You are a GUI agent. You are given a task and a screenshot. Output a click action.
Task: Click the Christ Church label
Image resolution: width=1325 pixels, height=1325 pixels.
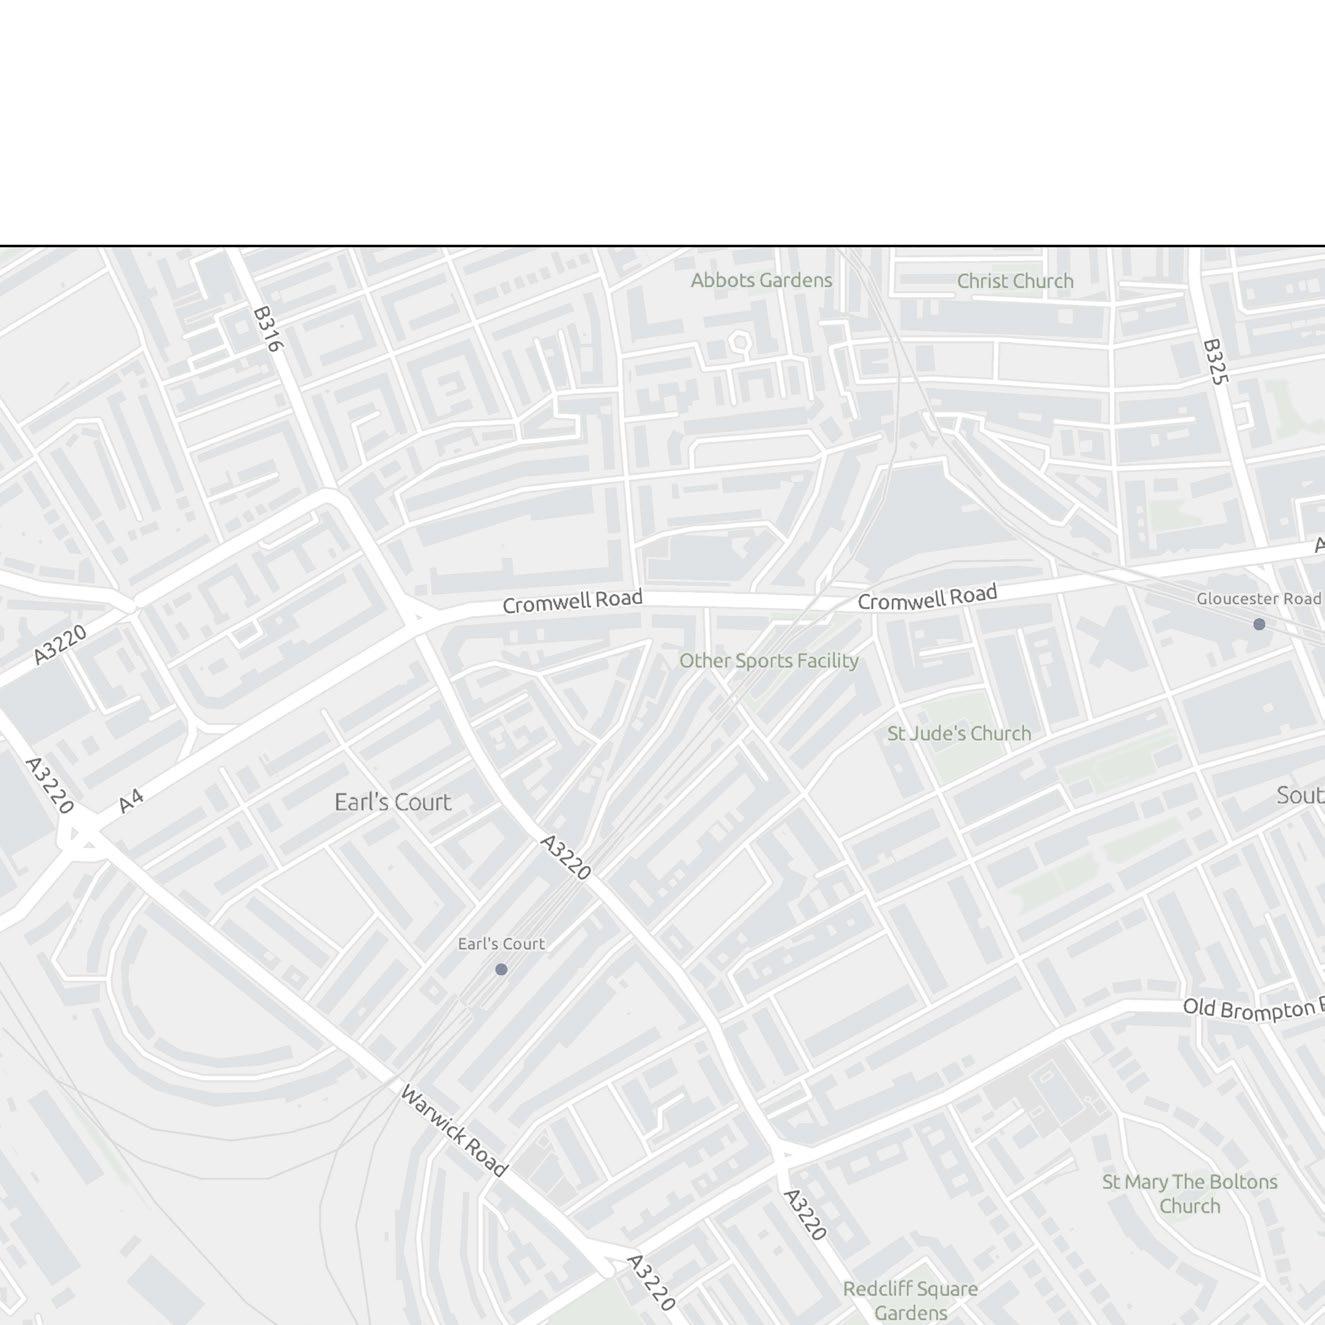(1015, 281)
